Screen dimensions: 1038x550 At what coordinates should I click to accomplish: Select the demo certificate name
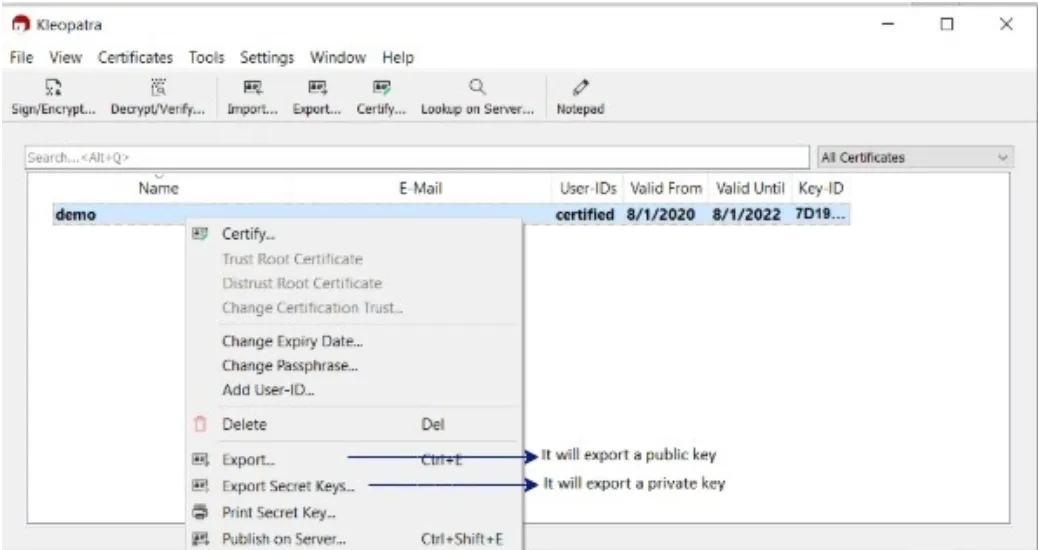pos(75,214)
